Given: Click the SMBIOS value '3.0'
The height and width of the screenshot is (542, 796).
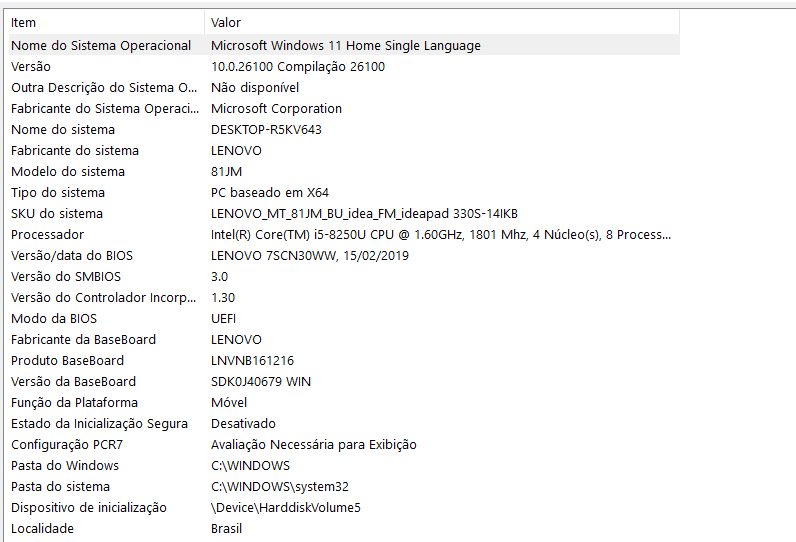Looking at the screenshot, I should (219, 277).
